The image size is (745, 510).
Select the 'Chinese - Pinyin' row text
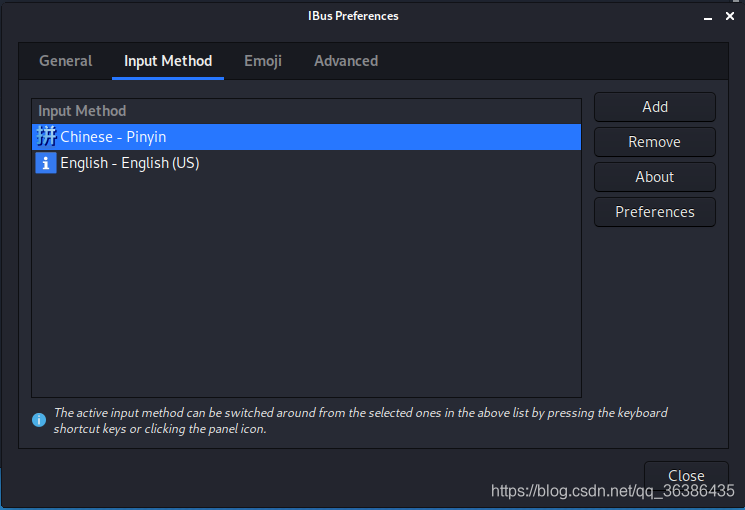click(113, 137)
